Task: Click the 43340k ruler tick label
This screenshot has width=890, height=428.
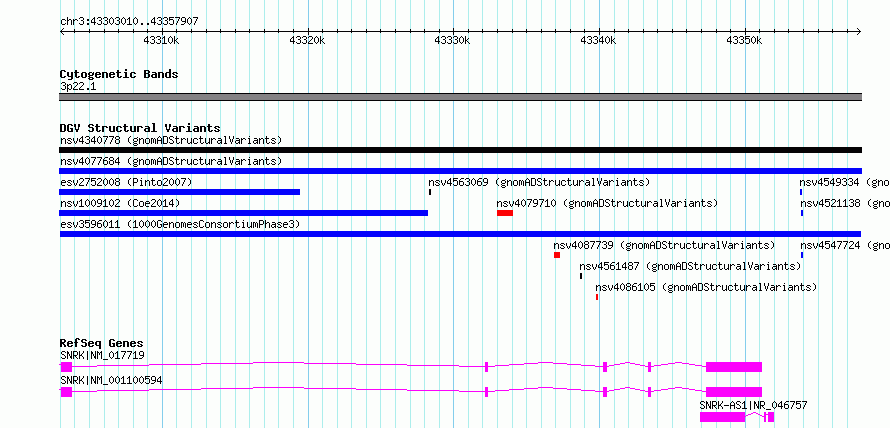Action: (x=598, y=41)
